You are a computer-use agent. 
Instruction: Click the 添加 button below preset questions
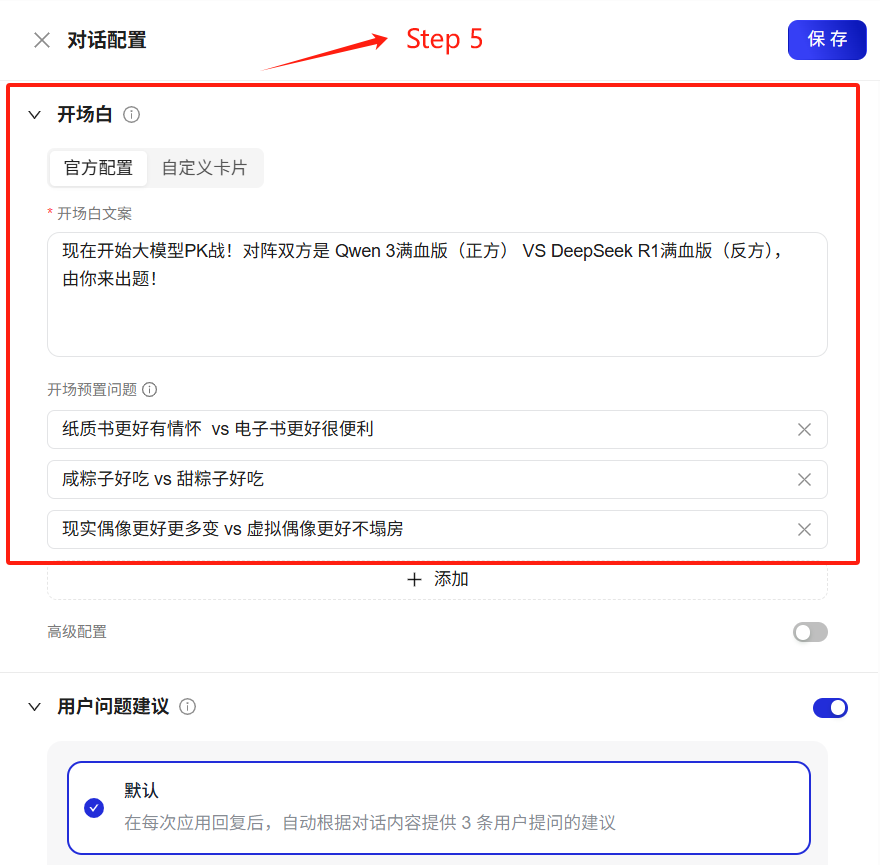(437, 579)
